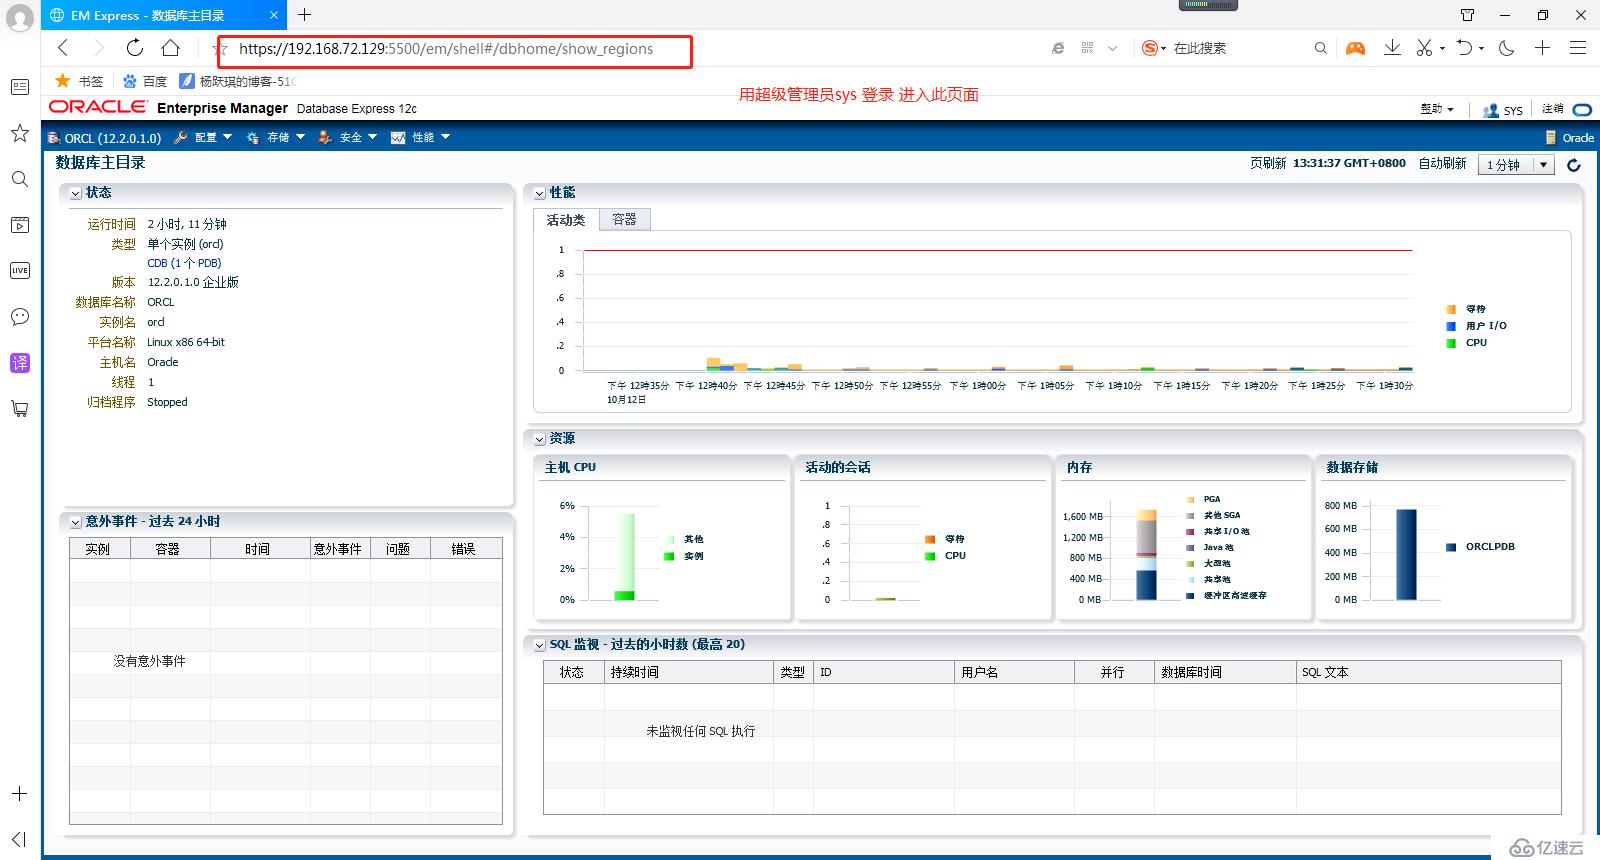Open the 杨跃琪的博客 bookmark
The height and width of the screenshot is (860, 1600).
point(238,81)
